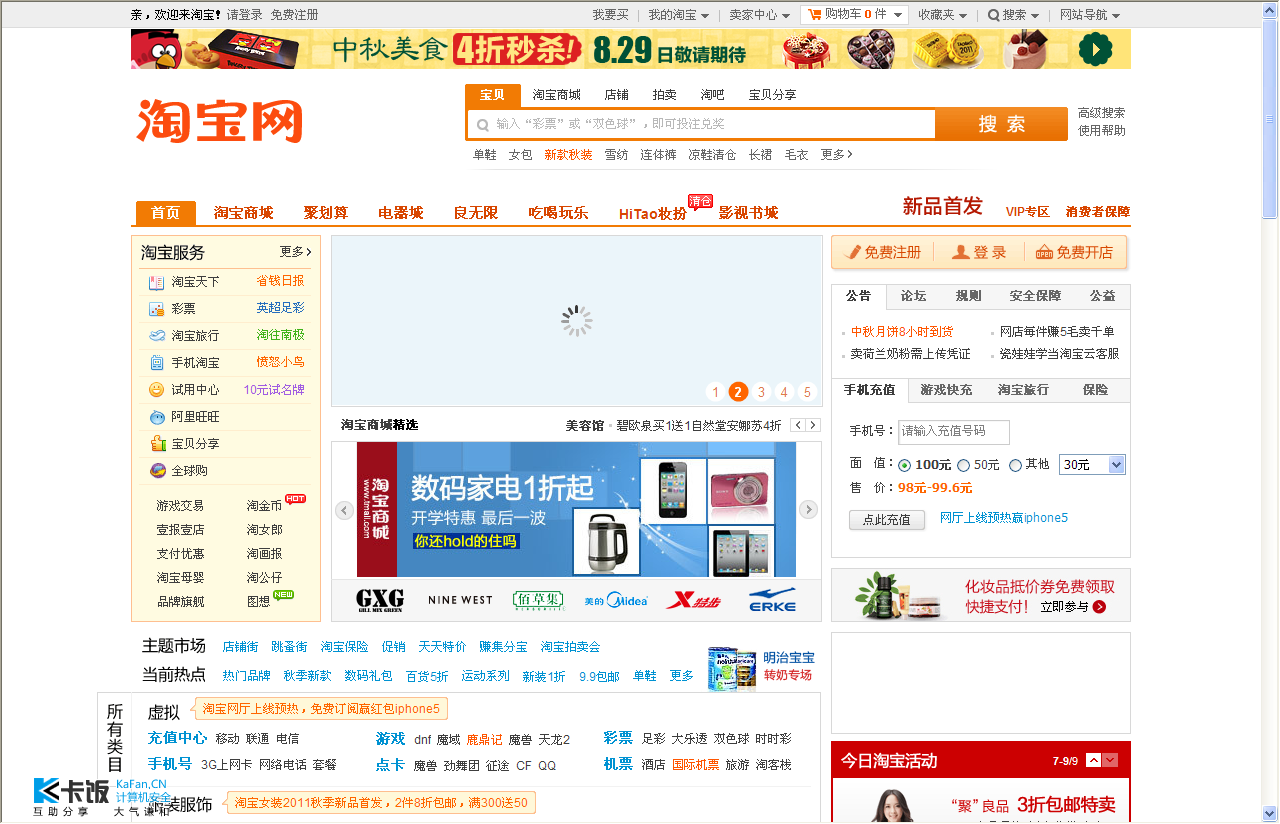This screenshot has height=824, width=1280.
Task: Open the 高级搜索 link
Action: [x=1101, y=113]
